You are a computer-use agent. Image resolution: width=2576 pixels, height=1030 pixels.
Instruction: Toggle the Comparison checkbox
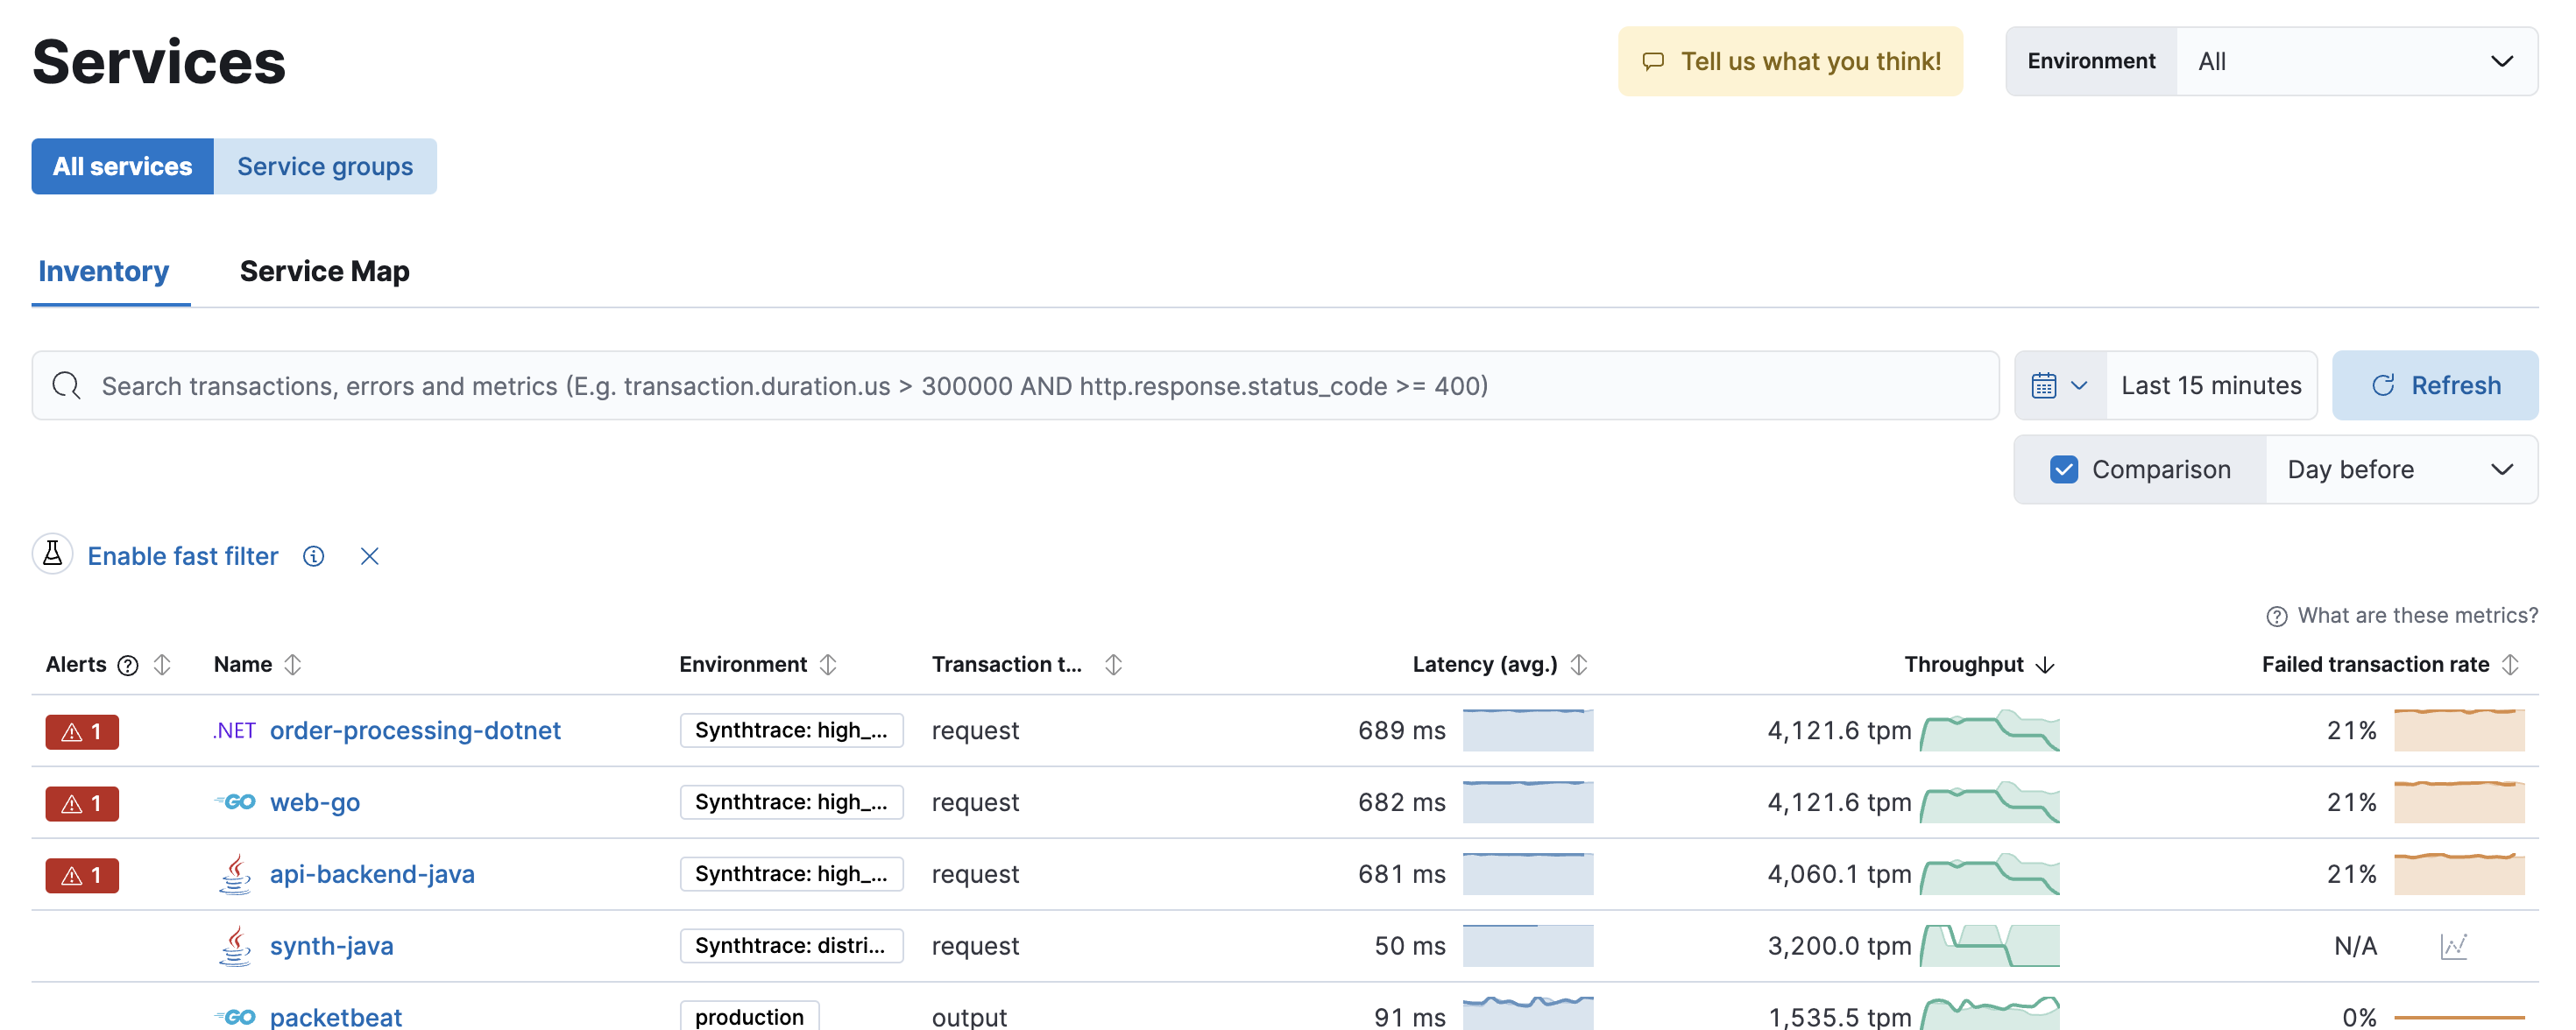pyautogui.click(x=2064, y=469)
